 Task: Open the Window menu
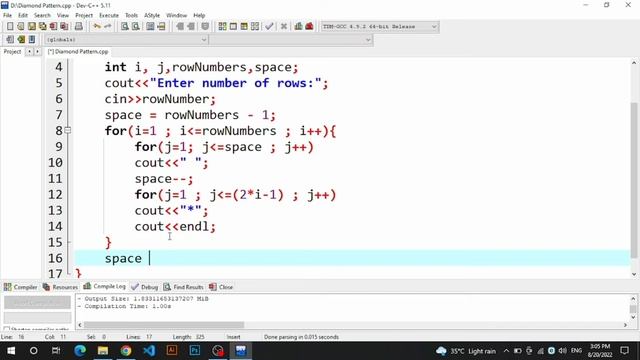tap(176, 15)
